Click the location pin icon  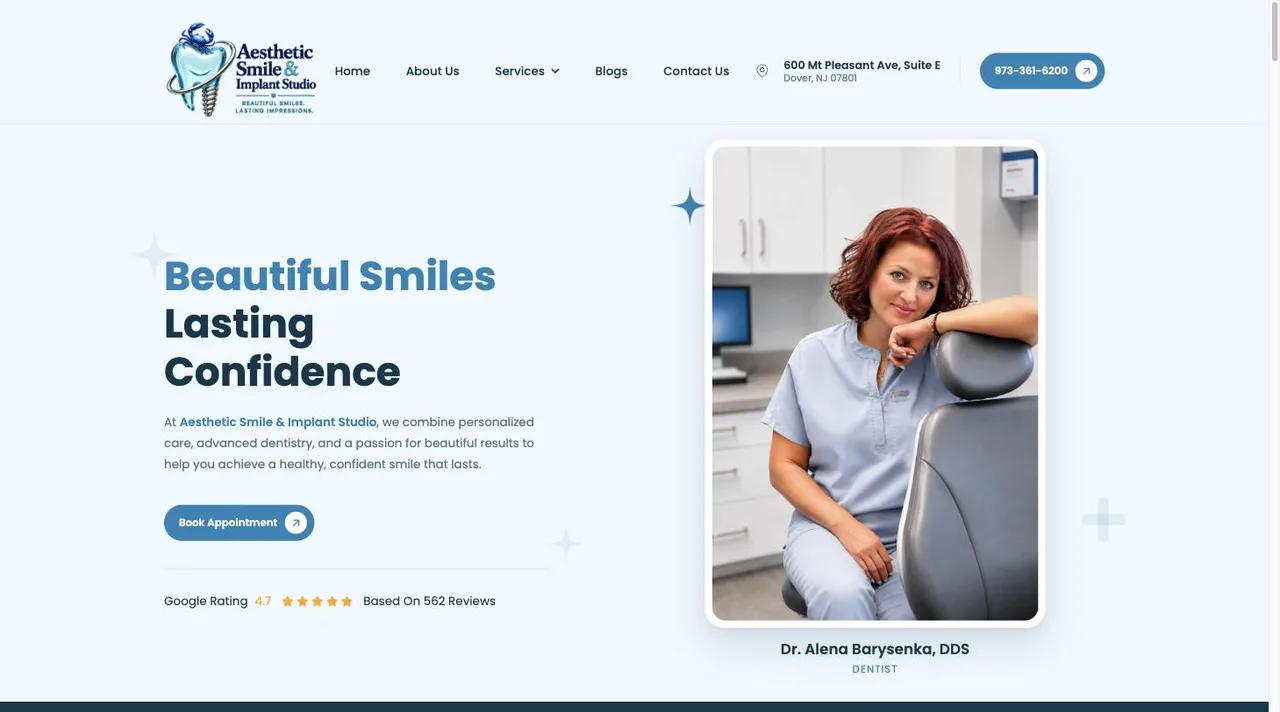point(762,71)
